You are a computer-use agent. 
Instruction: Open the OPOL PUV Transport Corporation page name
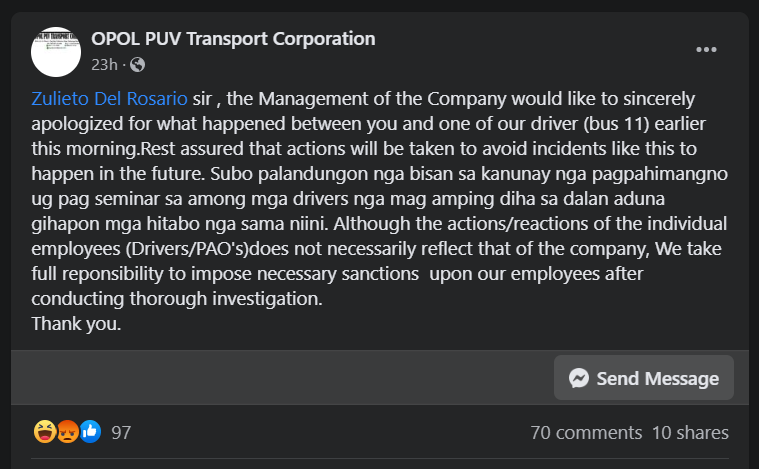(233, 39)
